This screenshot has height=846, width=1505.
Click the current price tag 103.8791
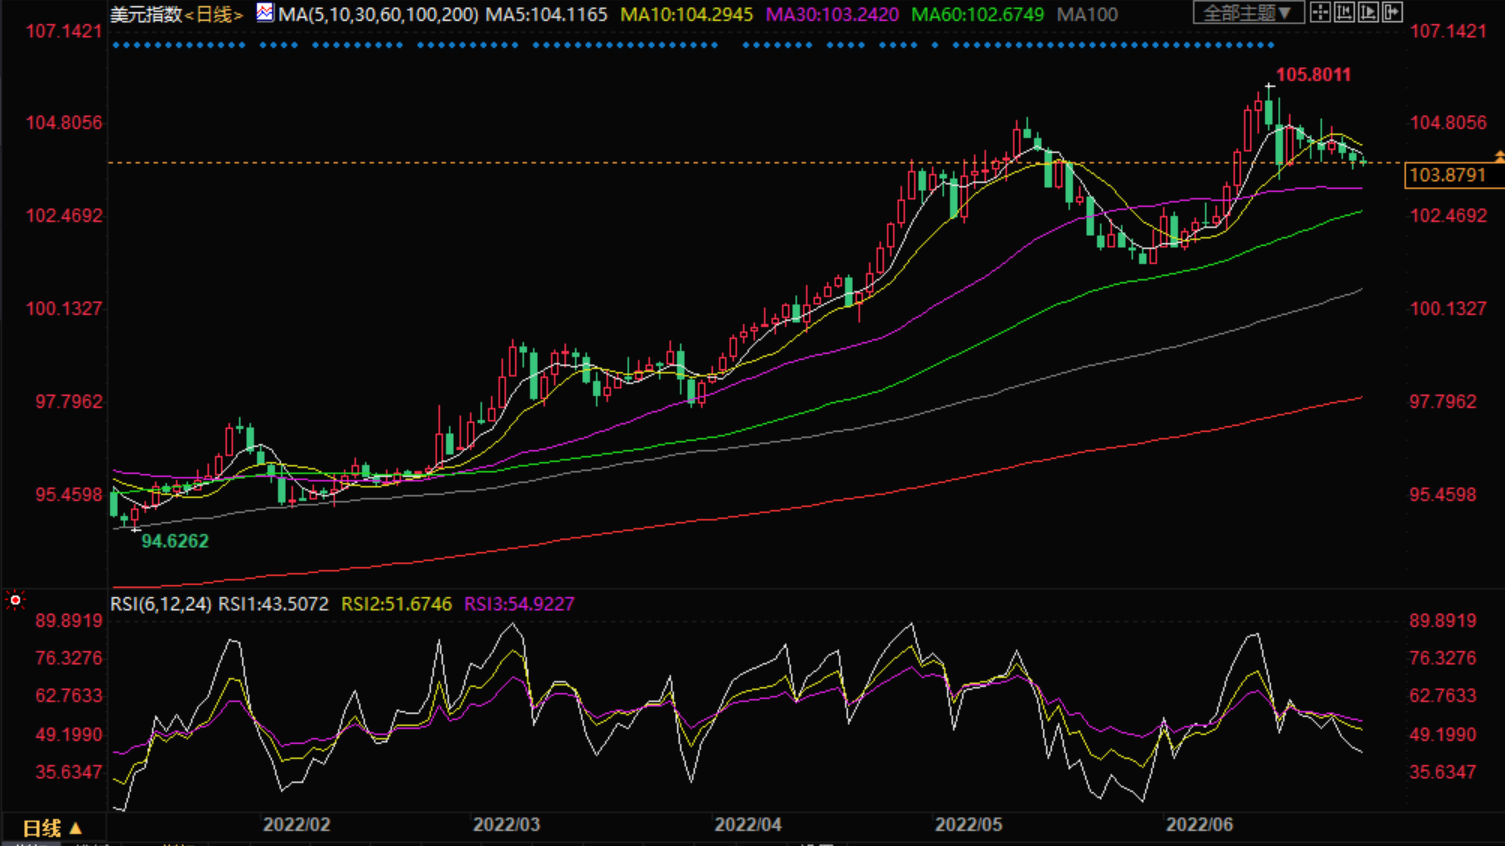click(x=1447, y=175)
